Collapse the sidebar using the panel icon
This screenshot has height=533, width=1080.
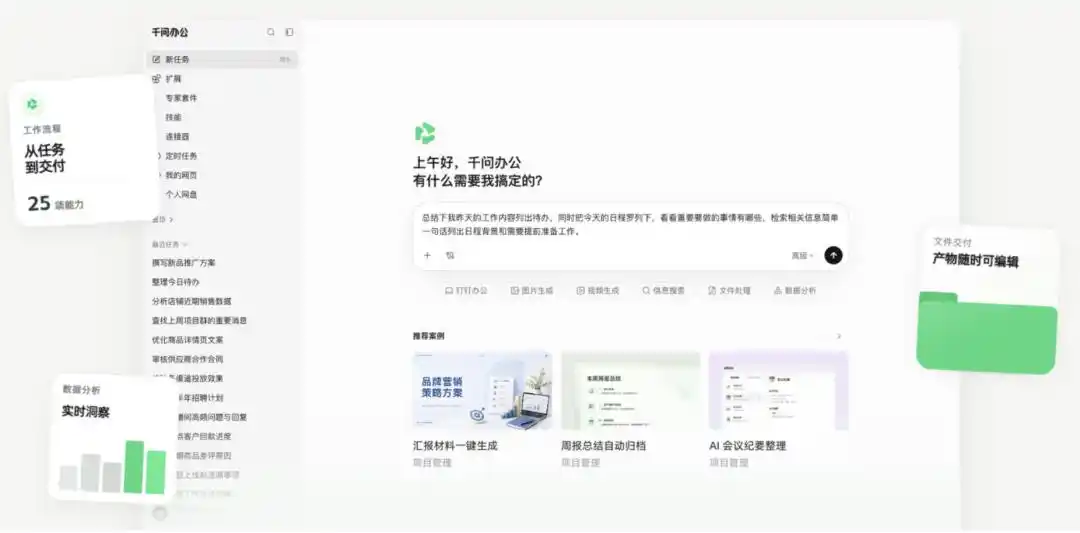click(289, 32)
